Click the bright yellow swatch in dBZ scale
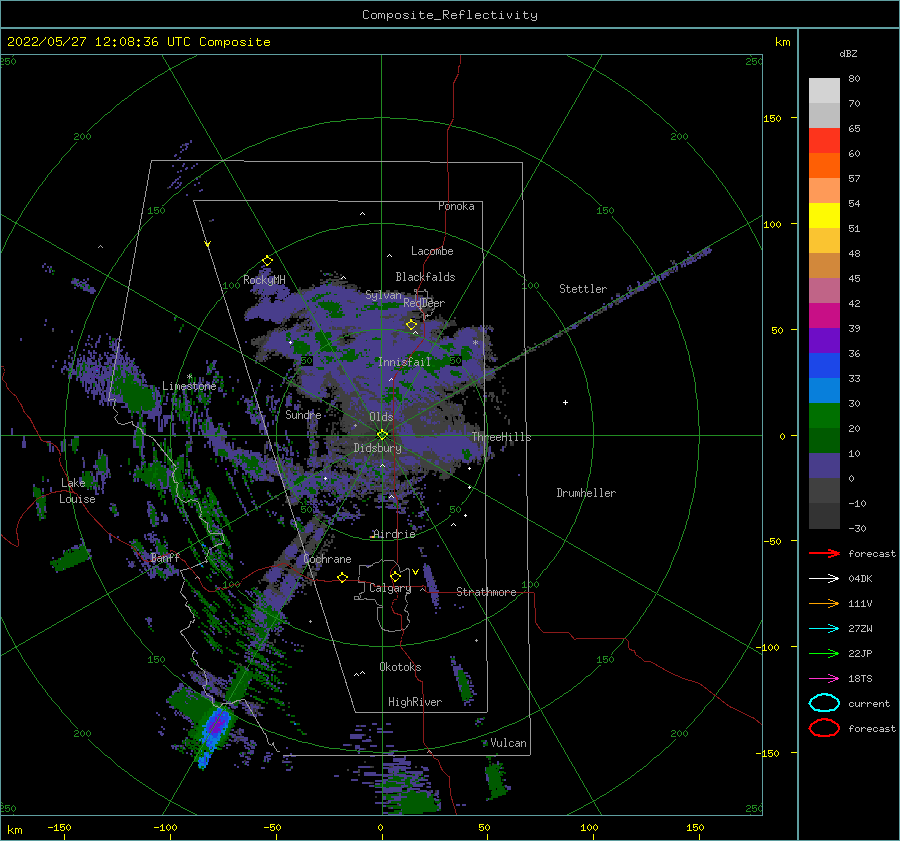Viewport: 900px width, 841px height. tap(824, 215)
